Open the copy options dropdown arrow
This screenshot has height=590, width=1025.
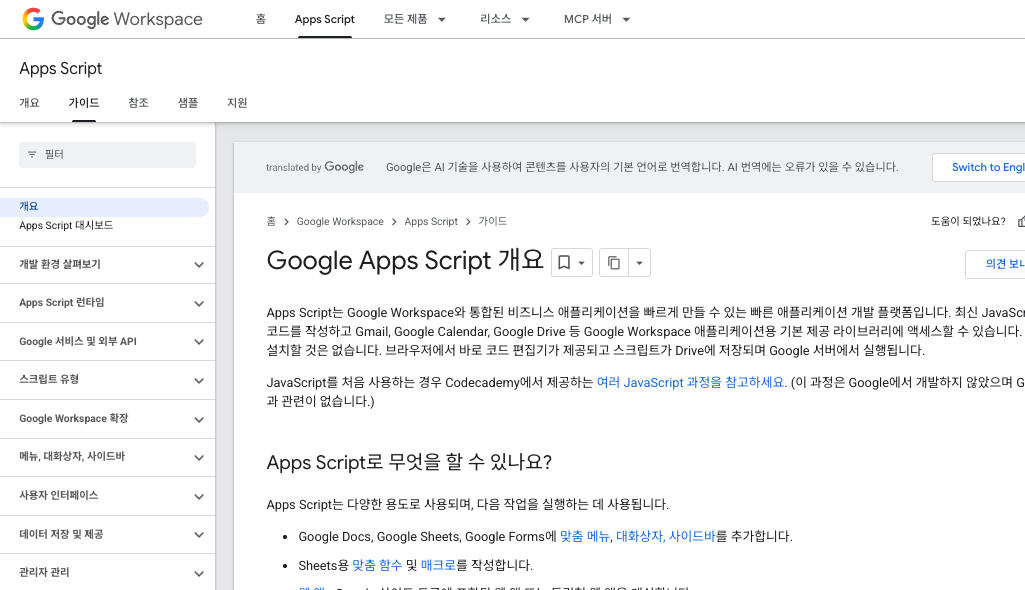click(x=639, y=263)
